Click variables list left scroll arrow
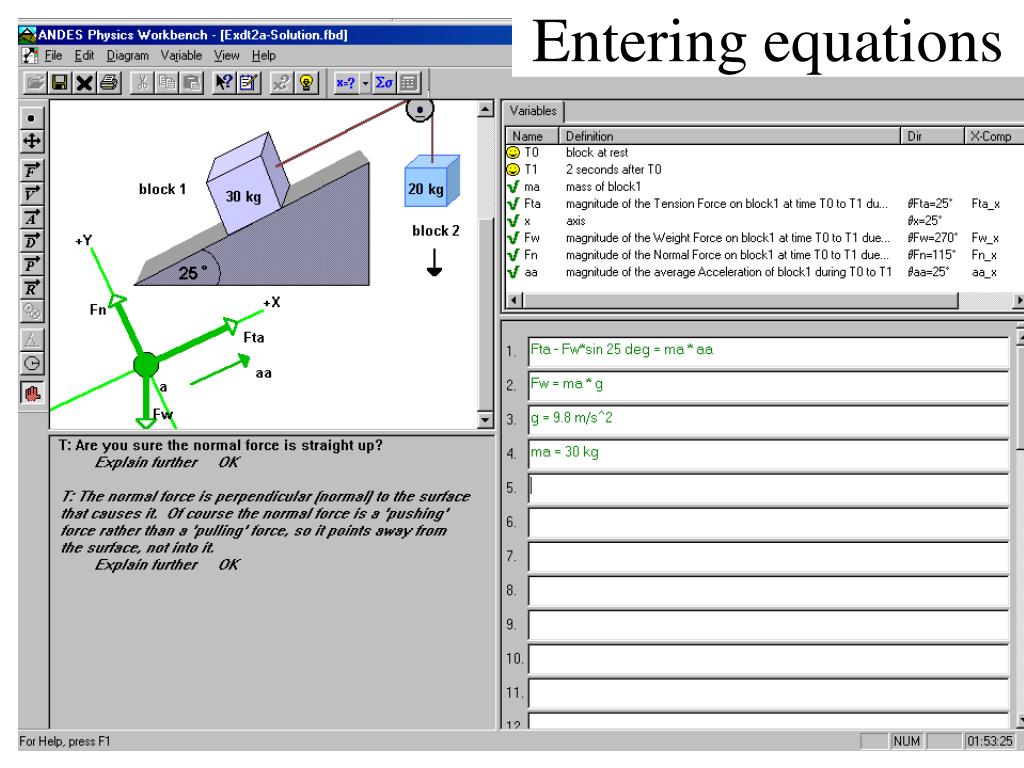 click(x=515, y=300)
